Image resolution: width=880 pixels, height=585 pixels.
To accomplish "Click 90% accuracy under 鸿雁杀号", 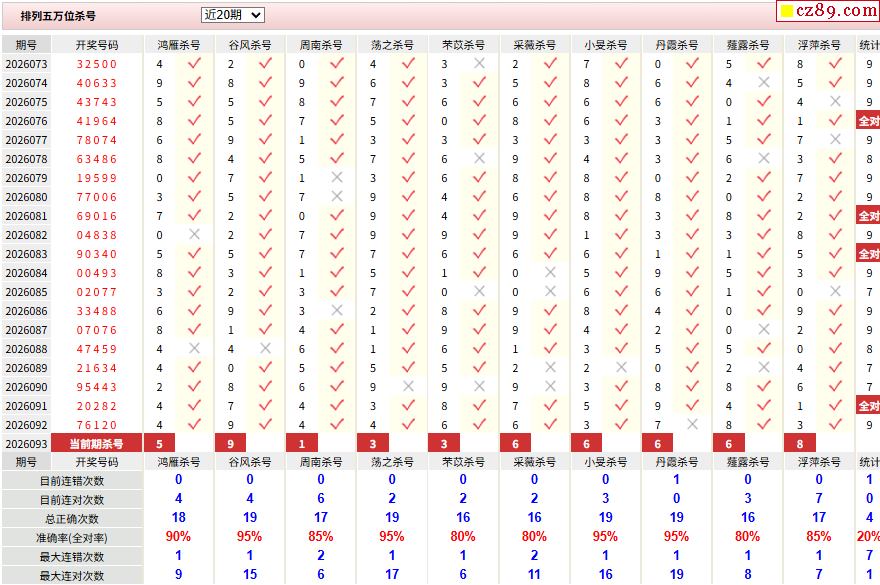I will (x=178, y=537).
